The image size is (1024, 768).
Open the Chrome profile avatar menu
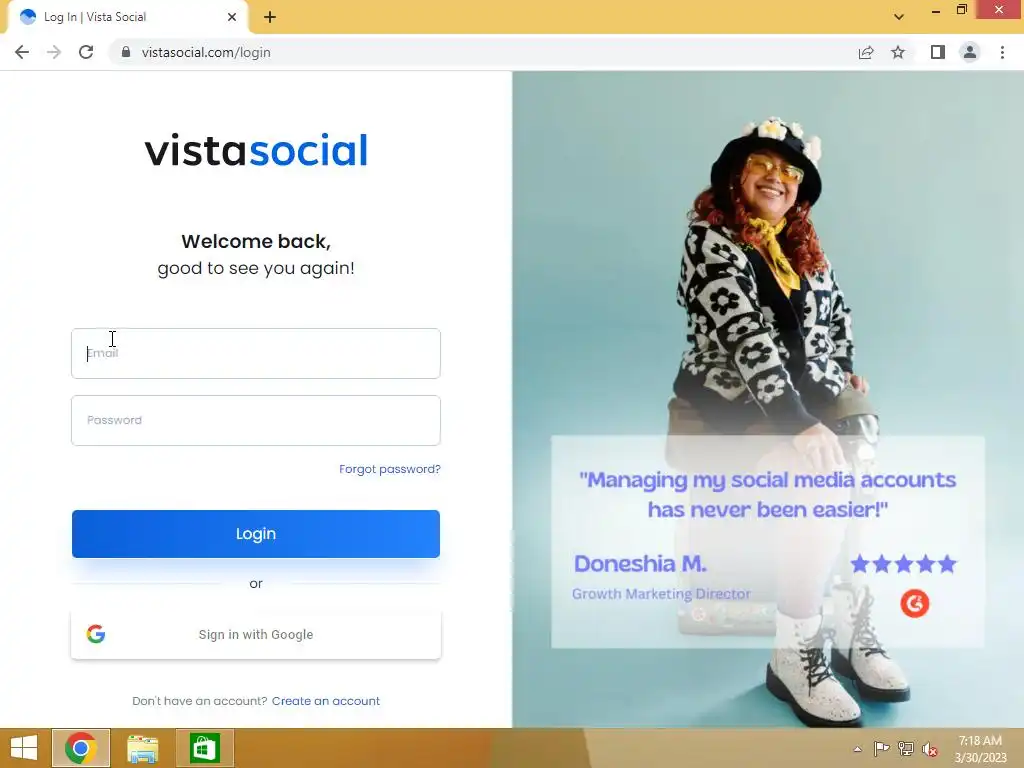pos(970,52)
